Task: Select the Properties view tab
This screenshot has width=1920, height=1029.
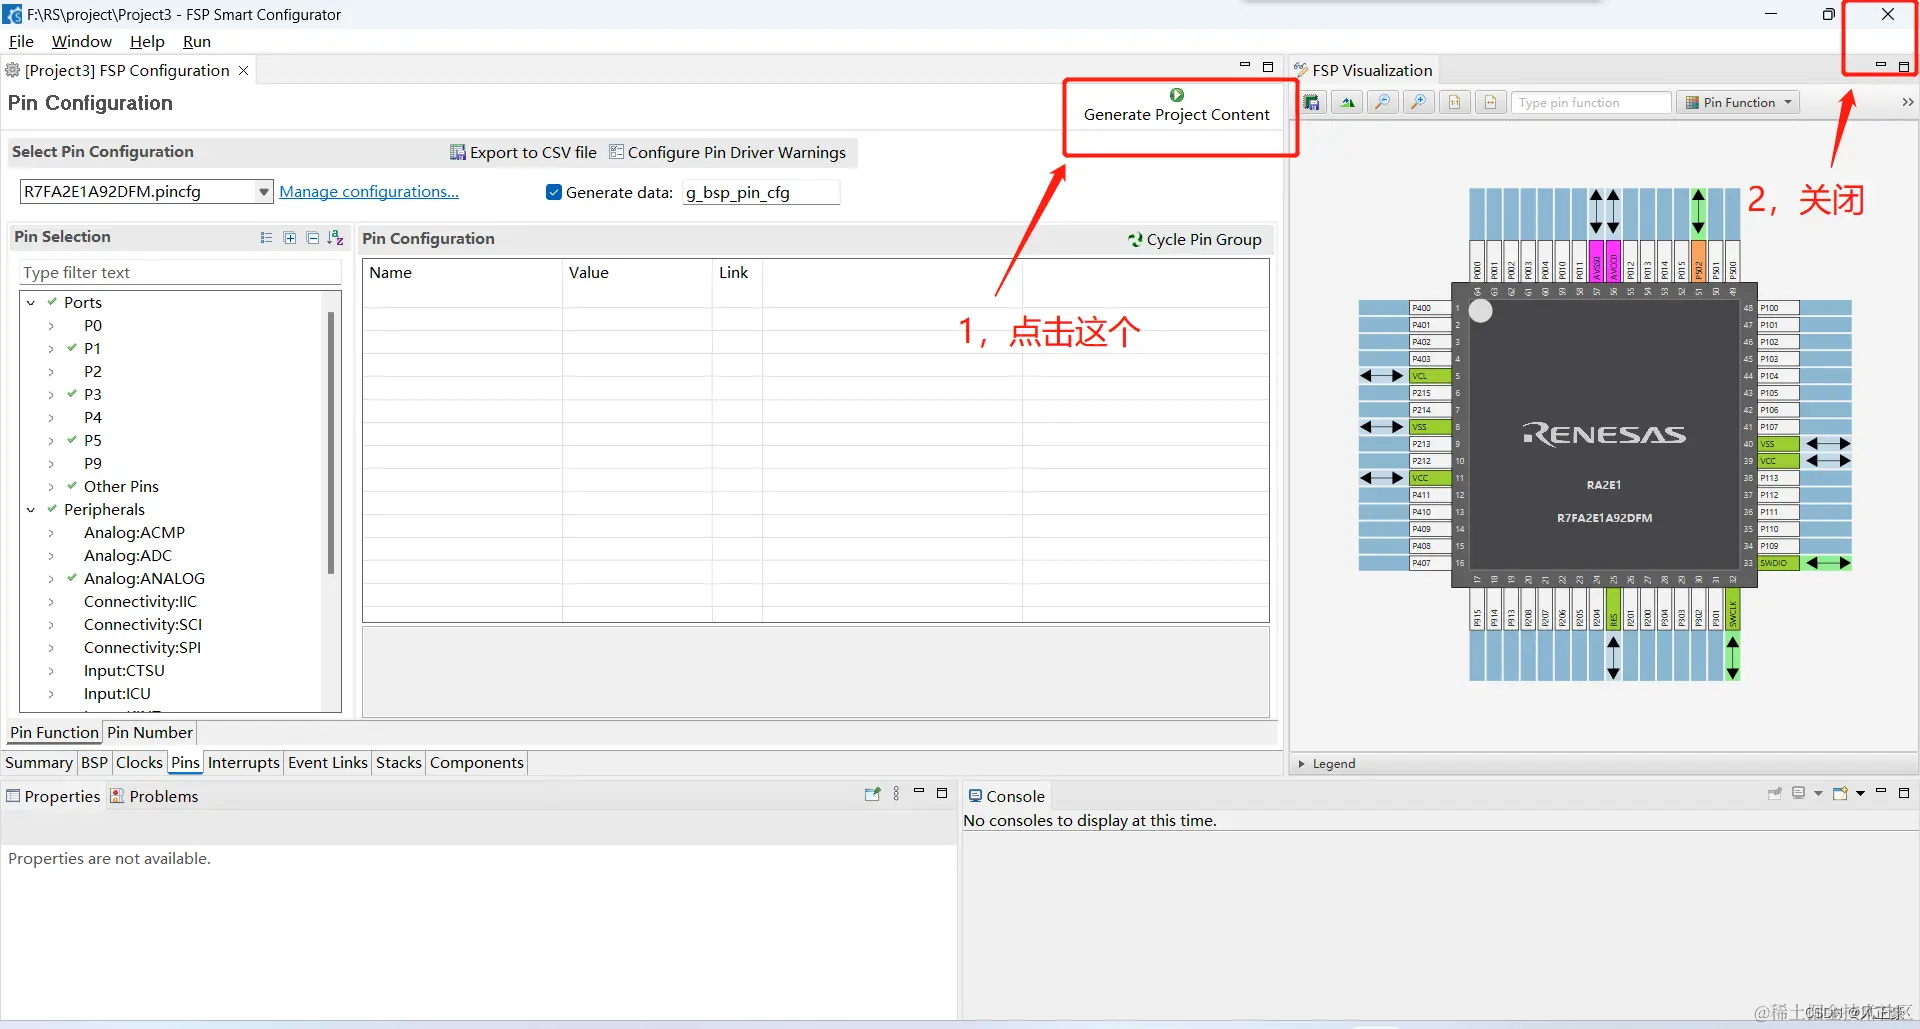Action: pyautogui.click(x=53, y=796)
